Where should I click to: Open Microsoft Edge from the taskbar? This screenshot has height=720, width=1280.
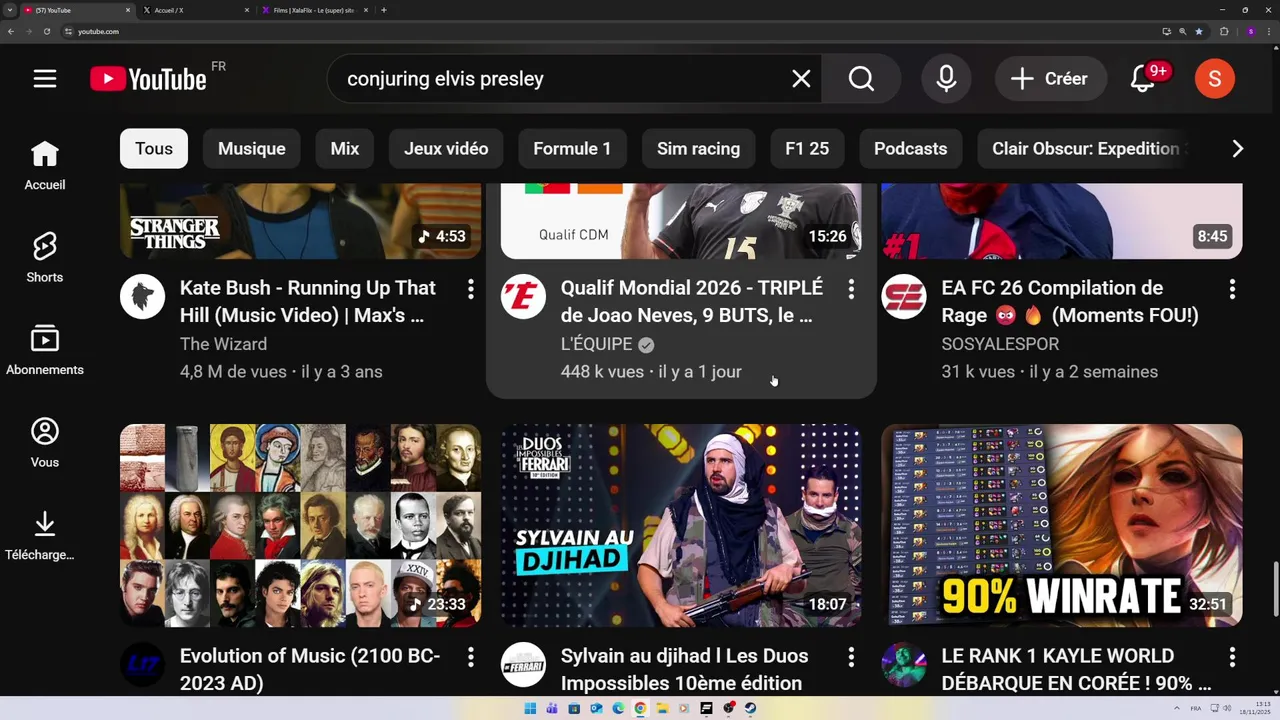pyautogui.click(x=618, y=708)
